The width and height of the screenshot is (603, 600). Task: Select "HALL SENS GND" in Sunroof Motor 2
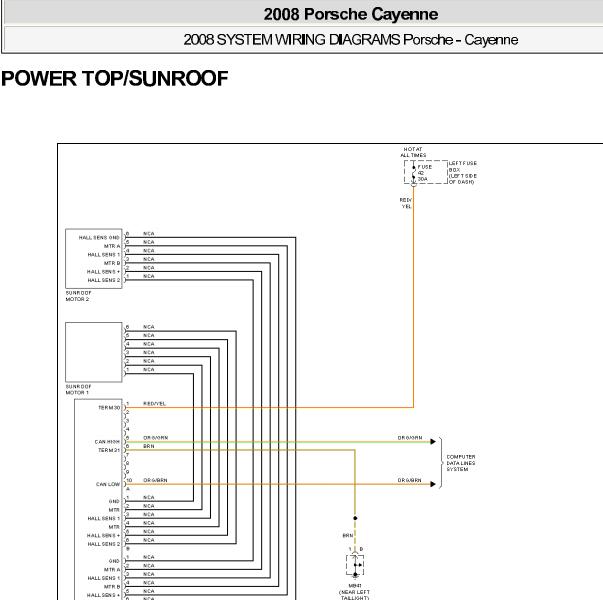pyautogui.click(x=99, y=238)
